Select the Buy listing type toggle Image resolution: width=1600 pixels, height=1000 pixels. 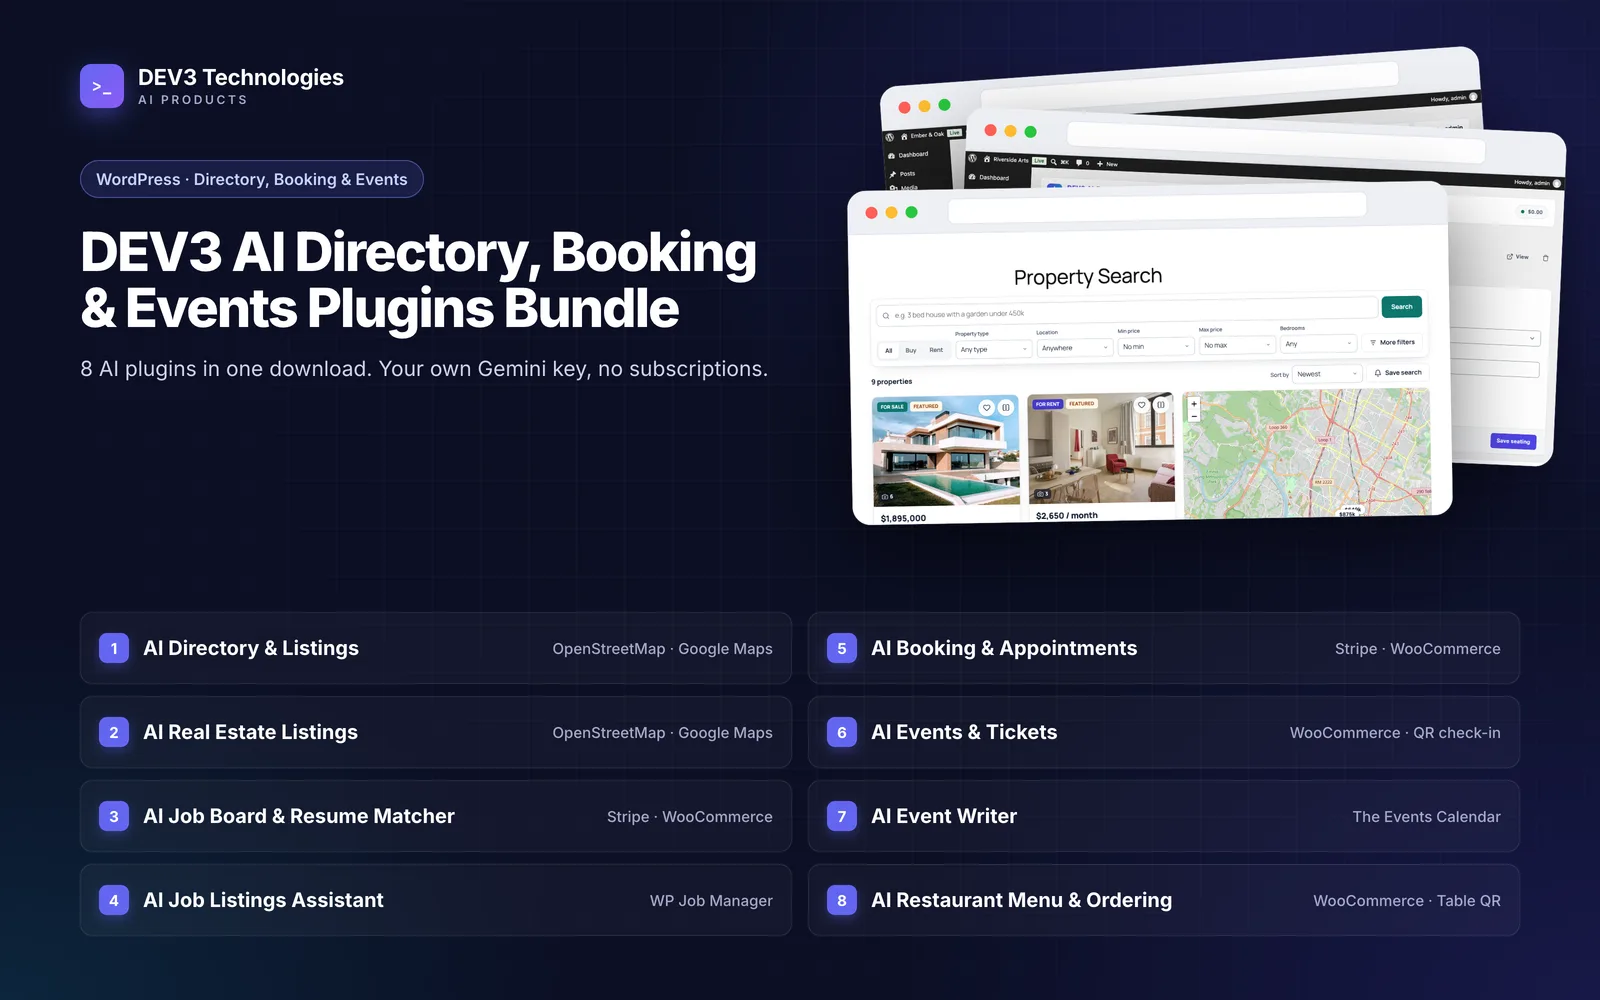pos(911,350)
